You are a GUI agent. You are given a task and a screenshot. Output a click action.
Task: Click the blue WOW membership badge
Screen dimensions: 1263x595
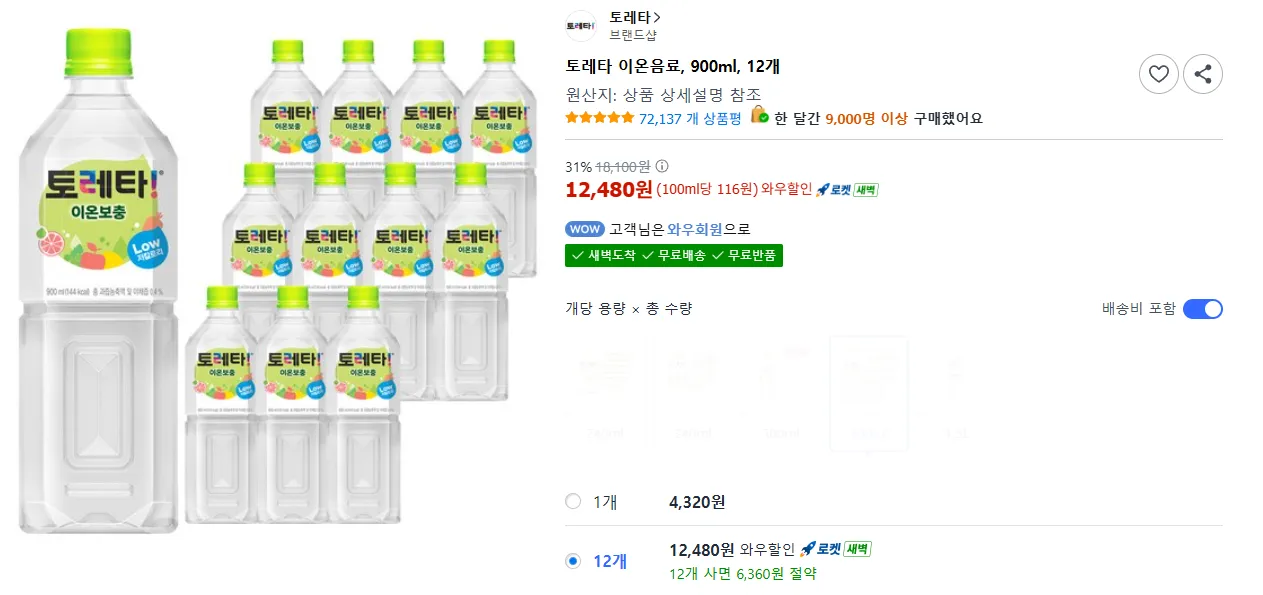[x=584, y=229]
